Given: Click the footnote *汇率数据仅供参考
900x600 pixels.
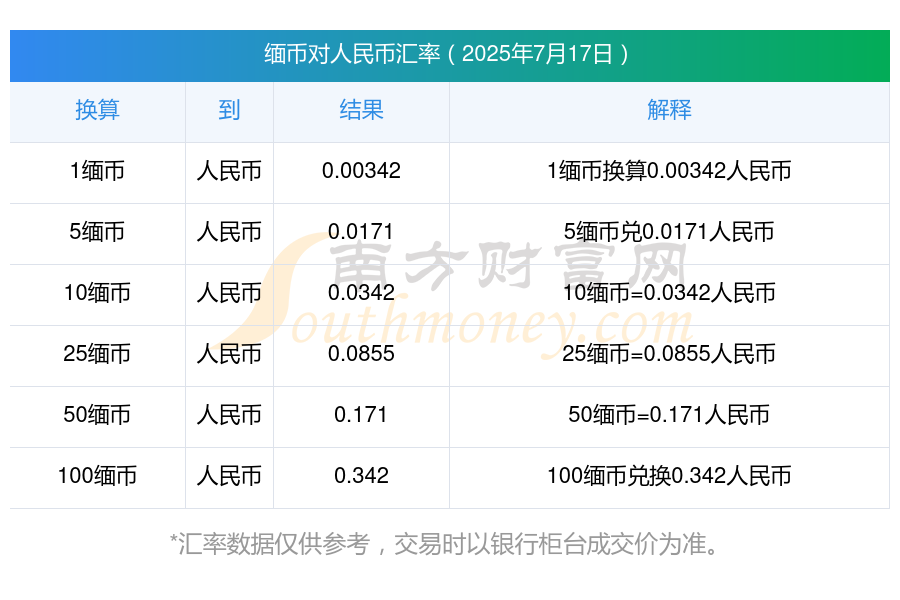Looking at the screenshot, I should [270, 544].
